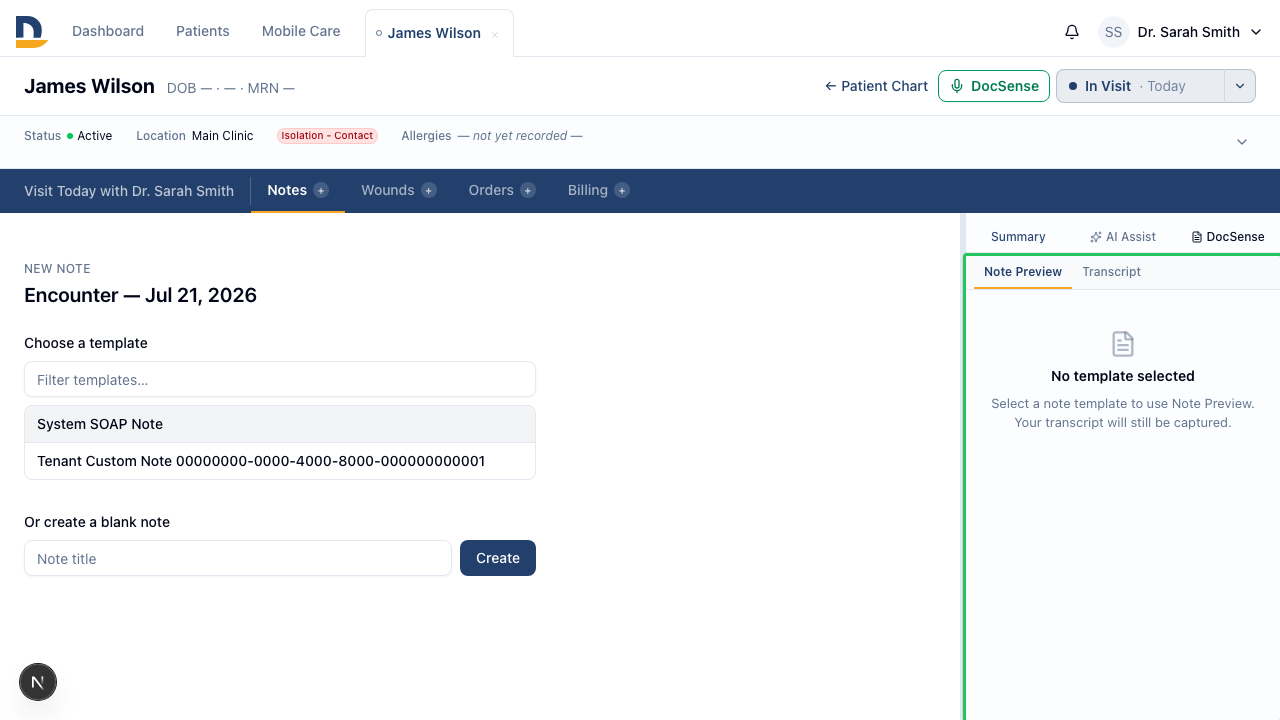Click the Isolation - Contact badge
Screen dimensions: 1280x720
coord(327,136)
